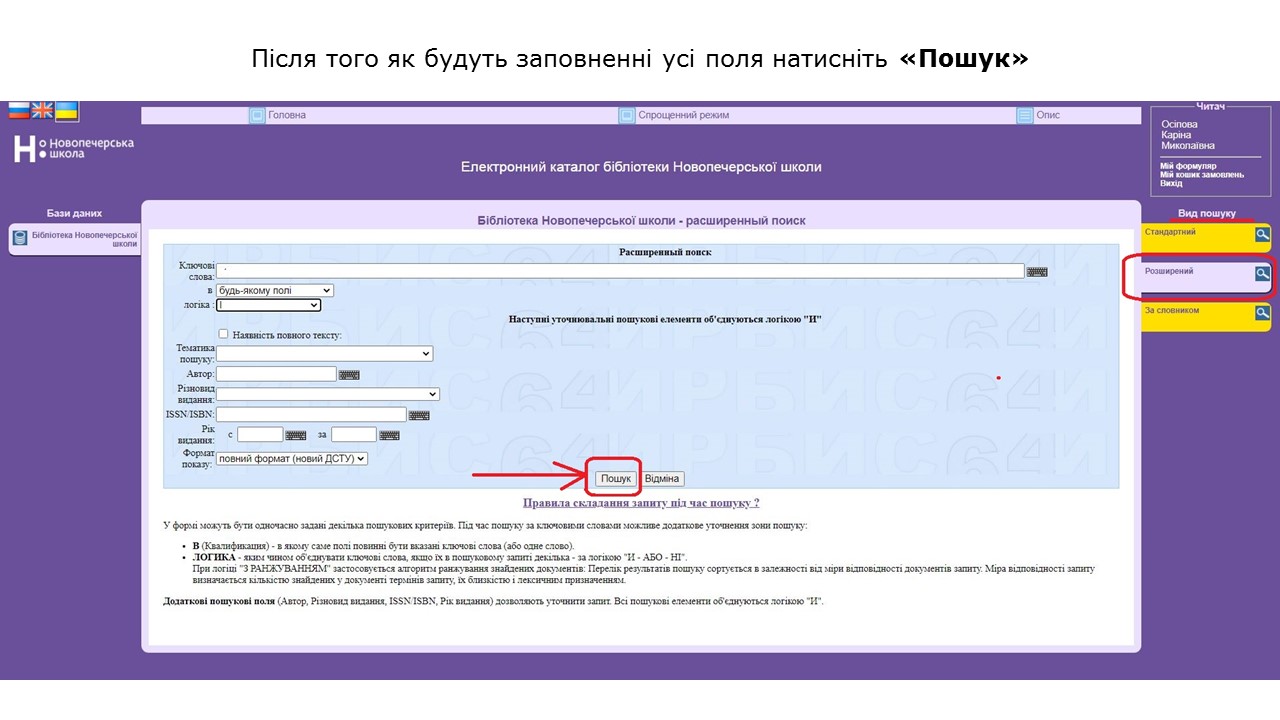Click the British flag language icon
This screenshot has height=720, width=1280.
coord(43,111)
